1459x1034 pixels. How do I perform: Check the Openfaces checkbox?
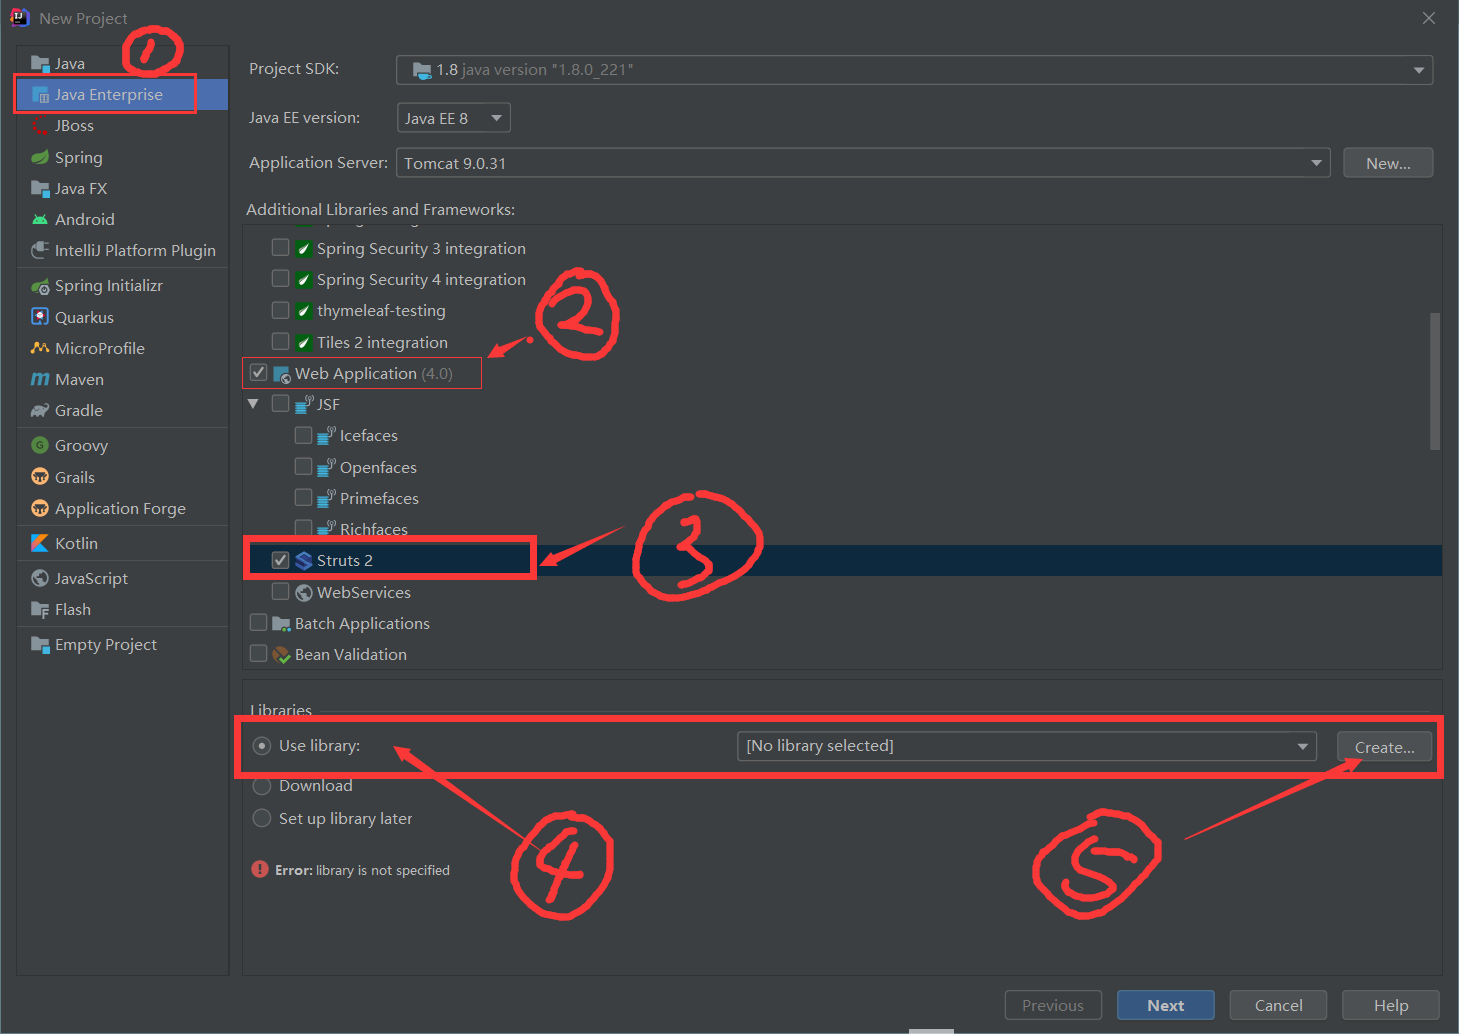pos(304,466)
